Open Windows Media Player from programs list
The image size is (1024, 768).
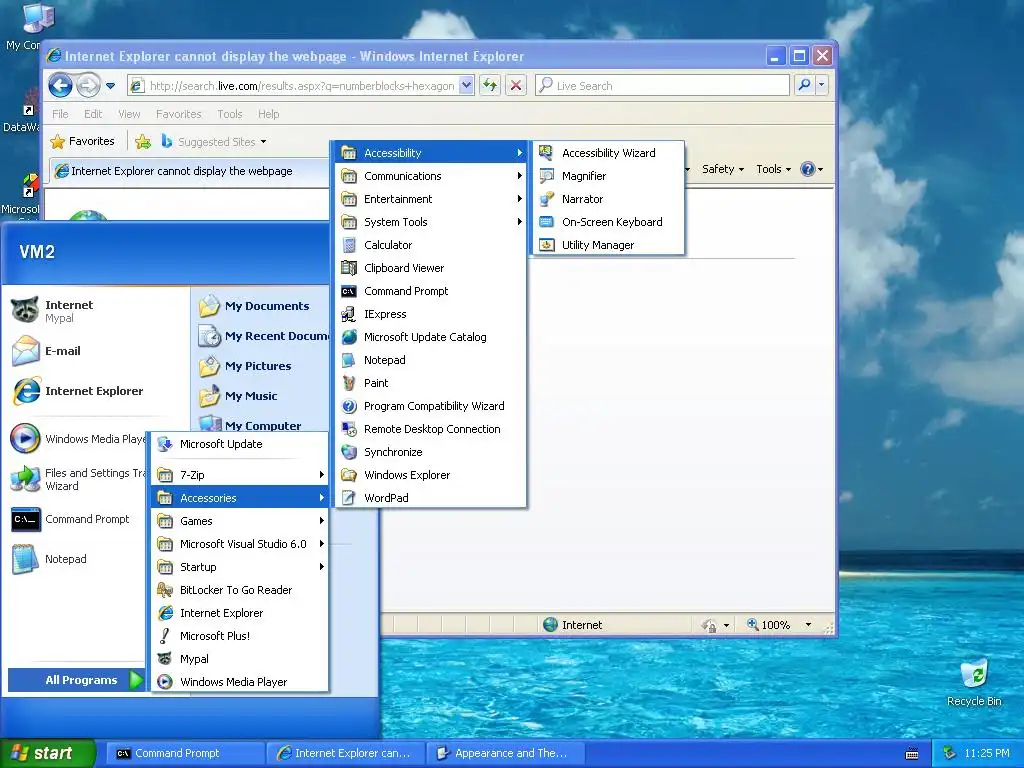click(x=240, y=682)
